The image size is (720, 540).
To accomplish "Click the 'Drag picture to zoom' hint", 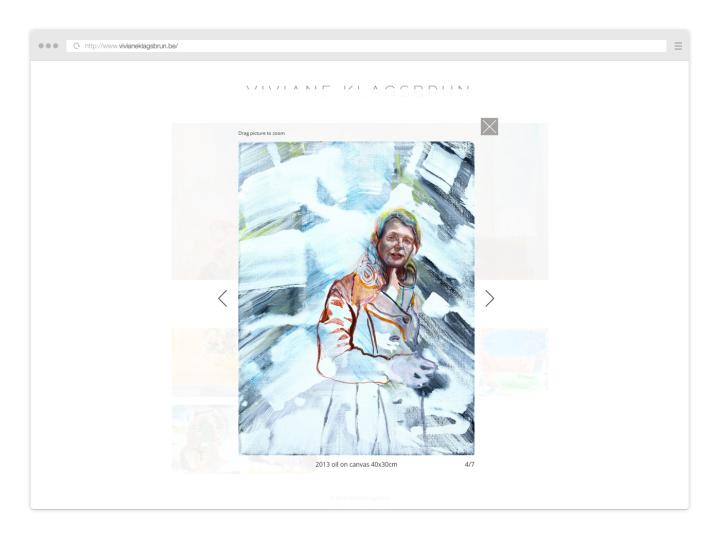I will click(x=261, y=133).
